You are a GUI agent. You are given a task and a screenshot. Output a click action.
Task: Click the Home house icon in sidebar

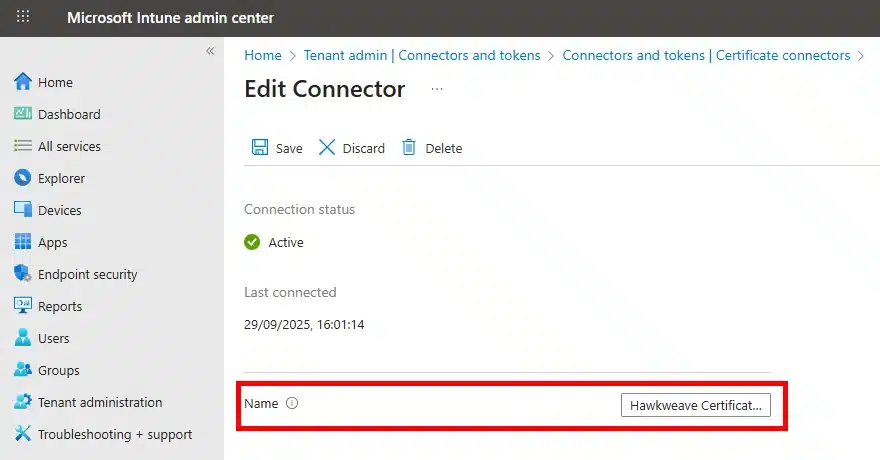[23, 82]
